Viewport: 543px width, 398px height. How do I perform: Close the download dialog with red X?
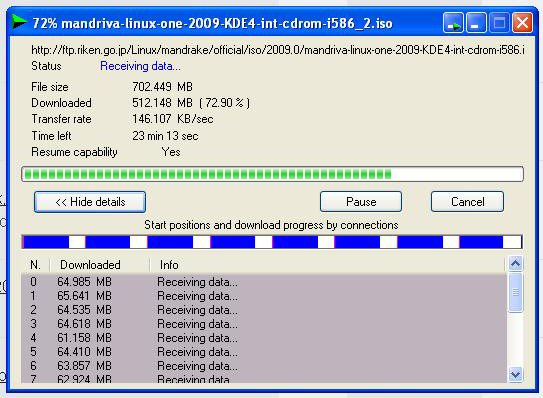click(x=522, y=23)
